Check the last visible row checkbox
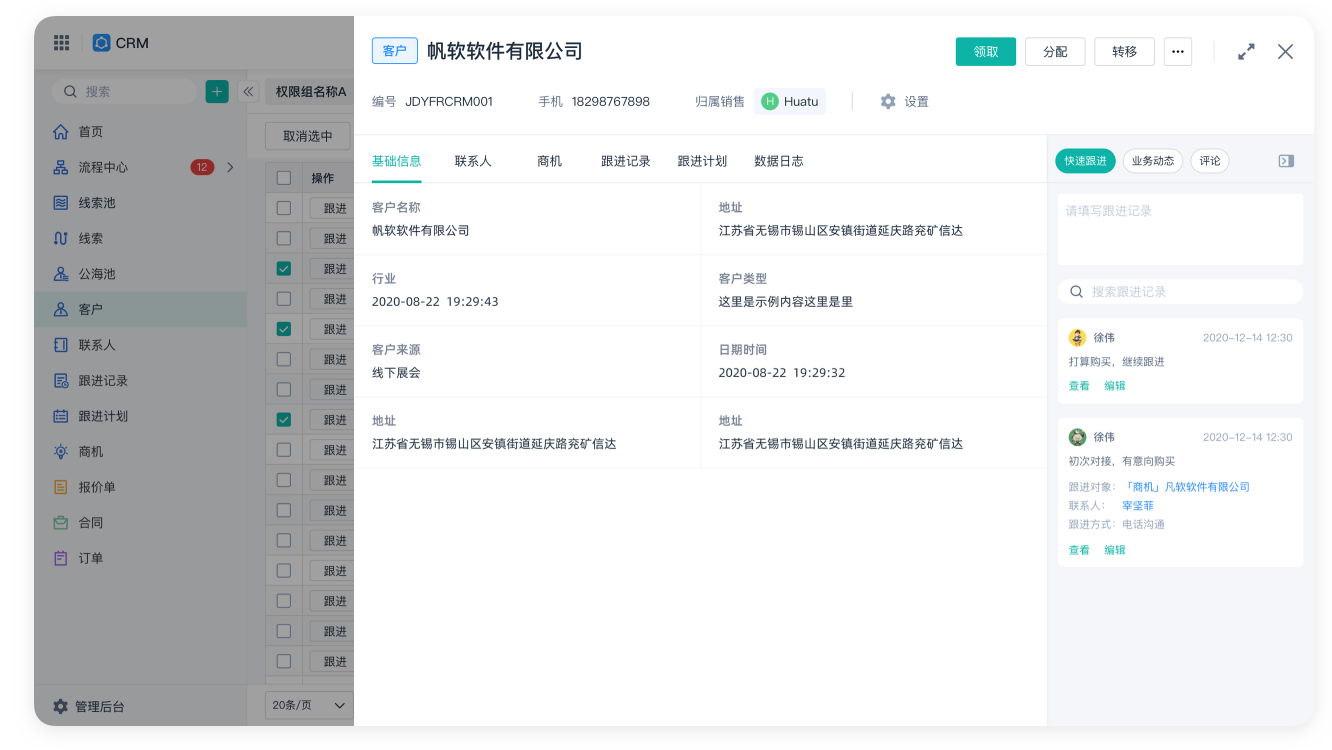1332x750 pixels. coord(284,661)
